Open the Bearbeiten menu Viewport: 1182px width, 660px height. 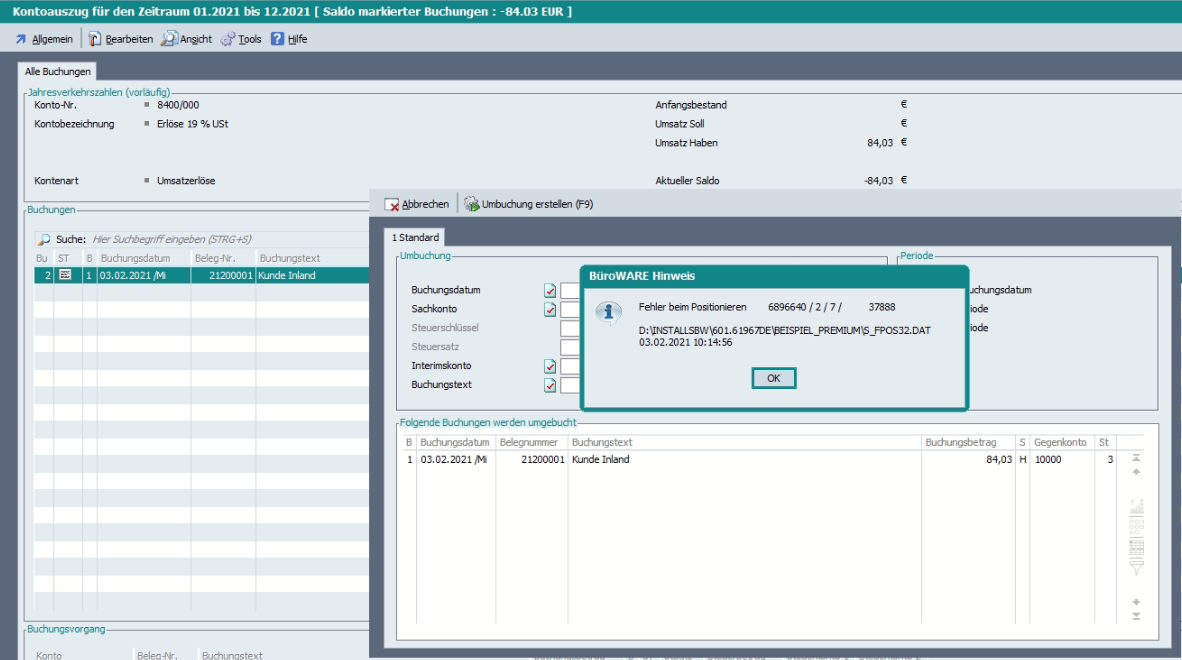click(121, 39)
